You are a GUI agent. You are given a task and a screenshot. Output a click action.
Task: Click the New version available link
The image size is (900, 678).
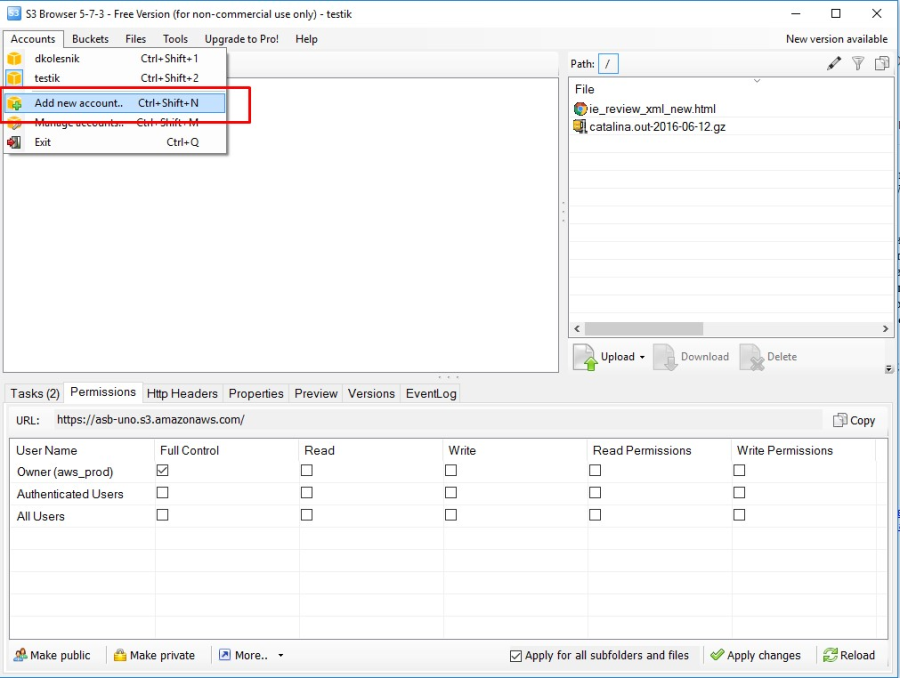point(836,39)
